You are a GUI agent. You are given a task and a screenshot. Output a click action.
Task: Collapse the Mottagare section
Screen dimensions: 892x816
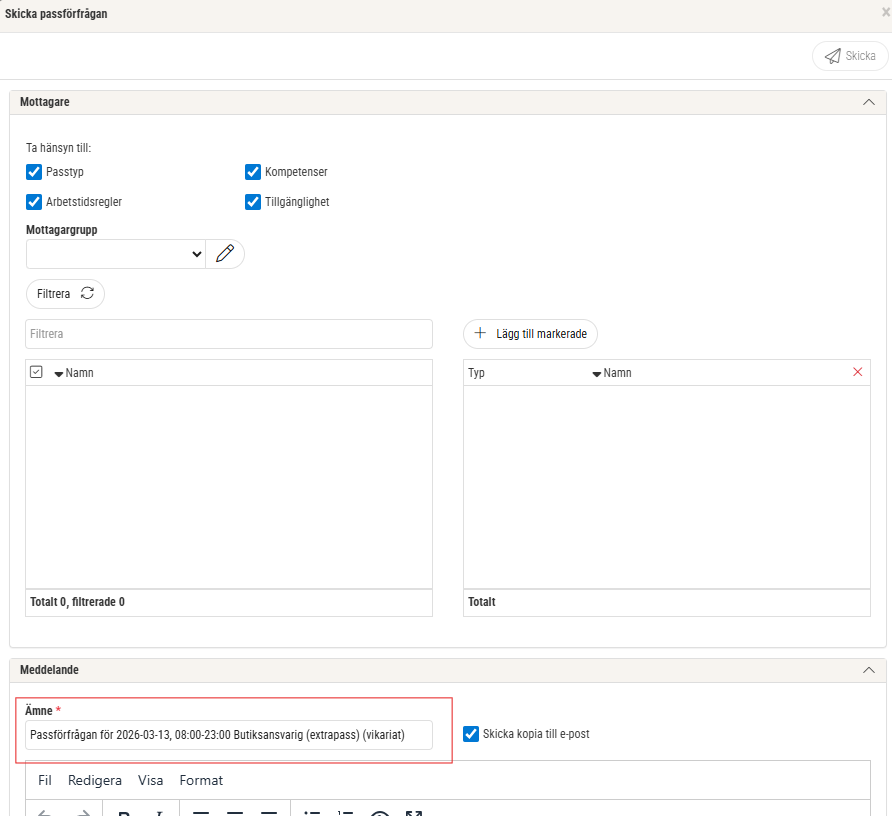[868, 102]
